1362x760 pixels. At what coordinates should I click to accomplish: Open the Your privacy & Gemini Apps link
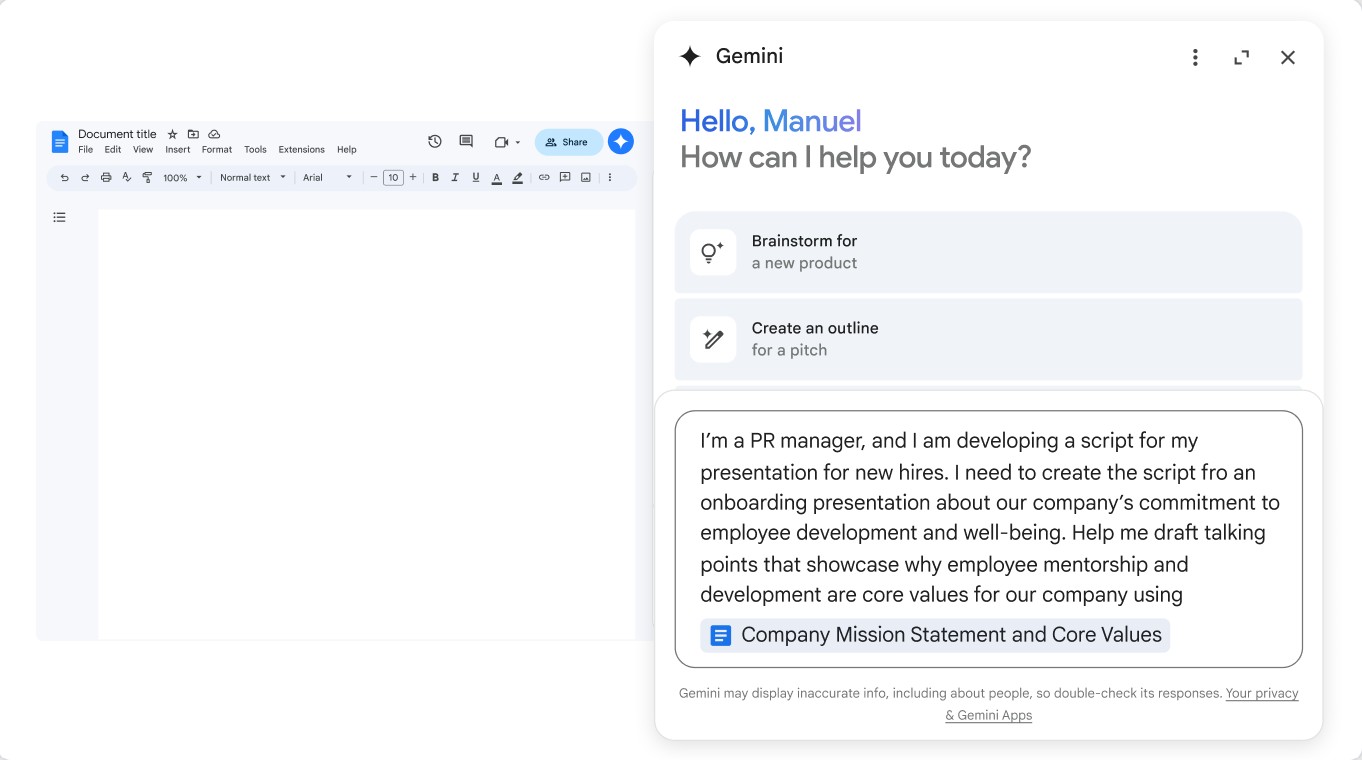1261,693
